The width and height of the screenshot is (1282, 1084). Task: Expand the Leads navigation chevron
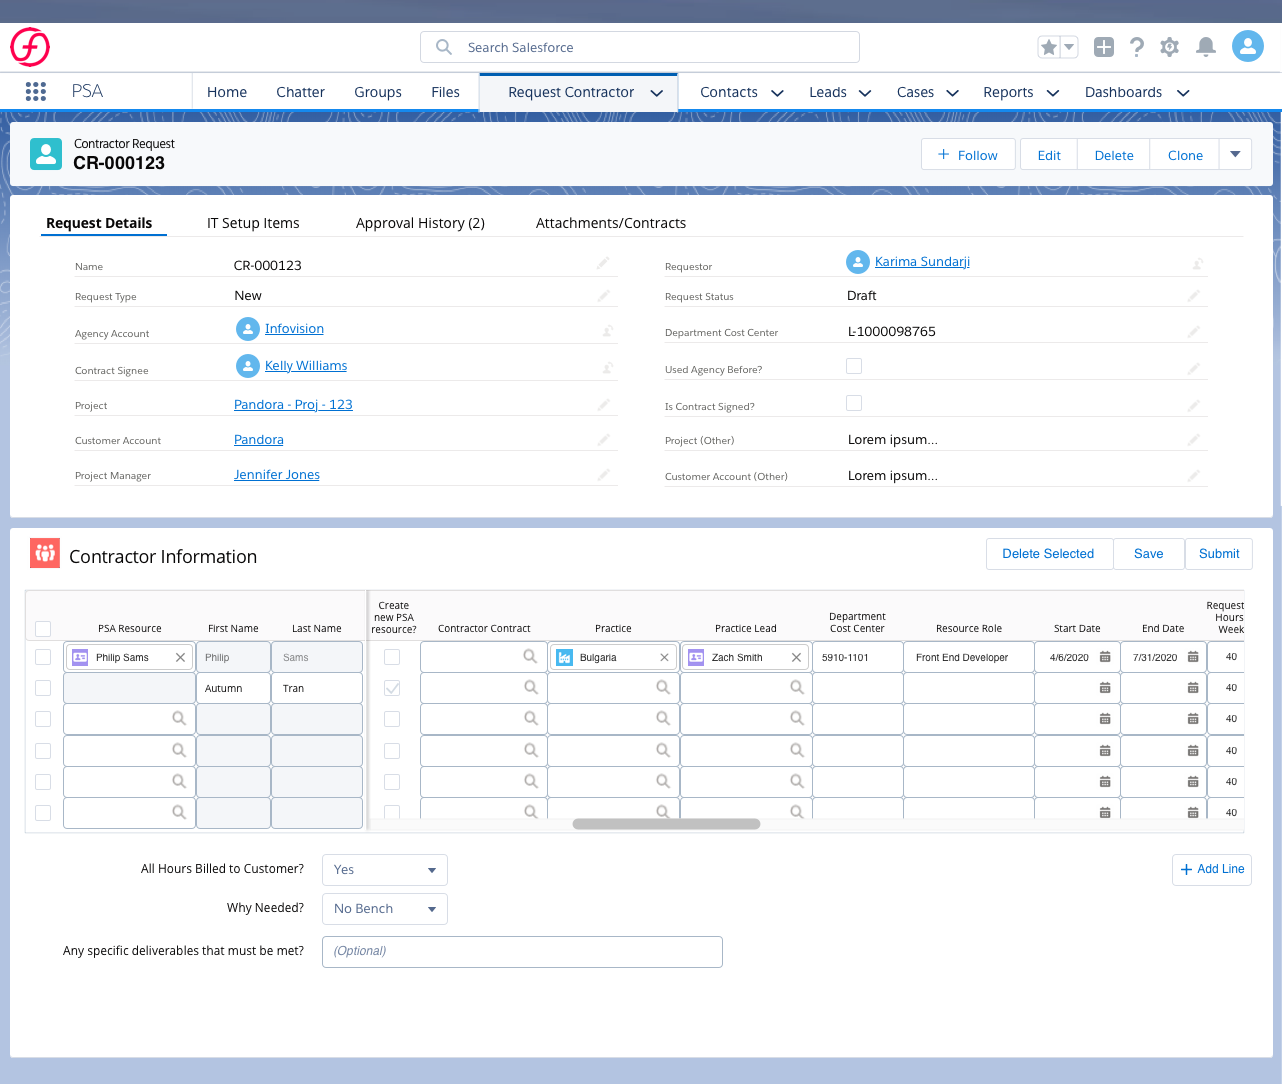865,93
